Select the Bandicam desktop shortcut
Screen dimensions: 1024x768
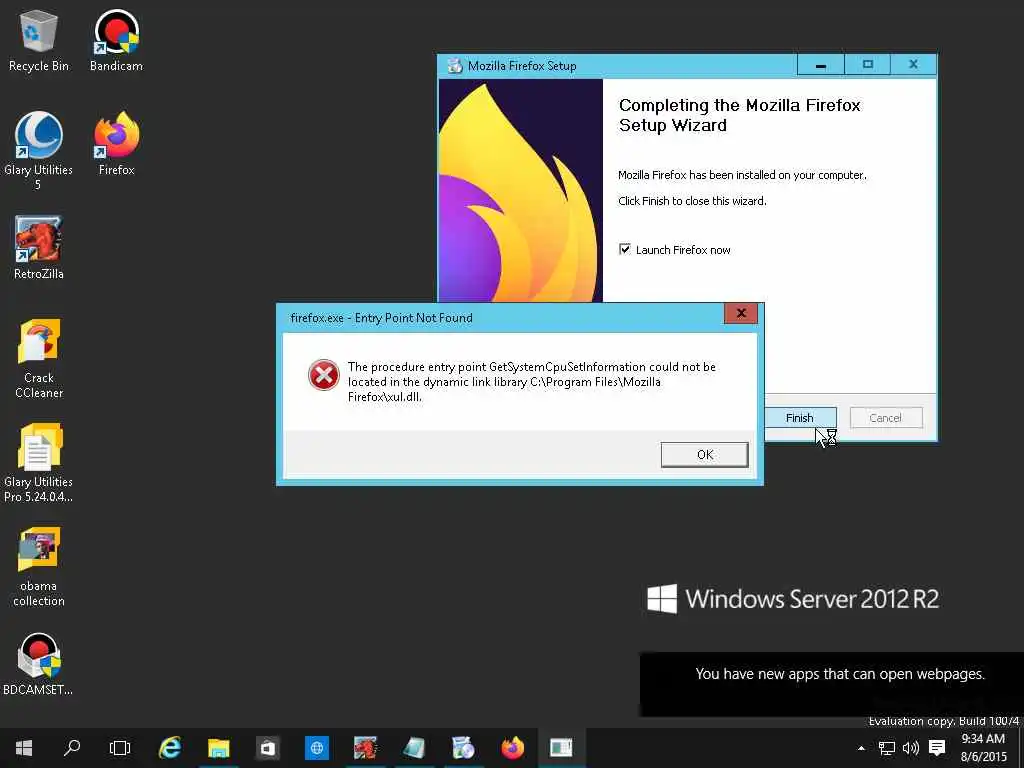click(116, 40)
